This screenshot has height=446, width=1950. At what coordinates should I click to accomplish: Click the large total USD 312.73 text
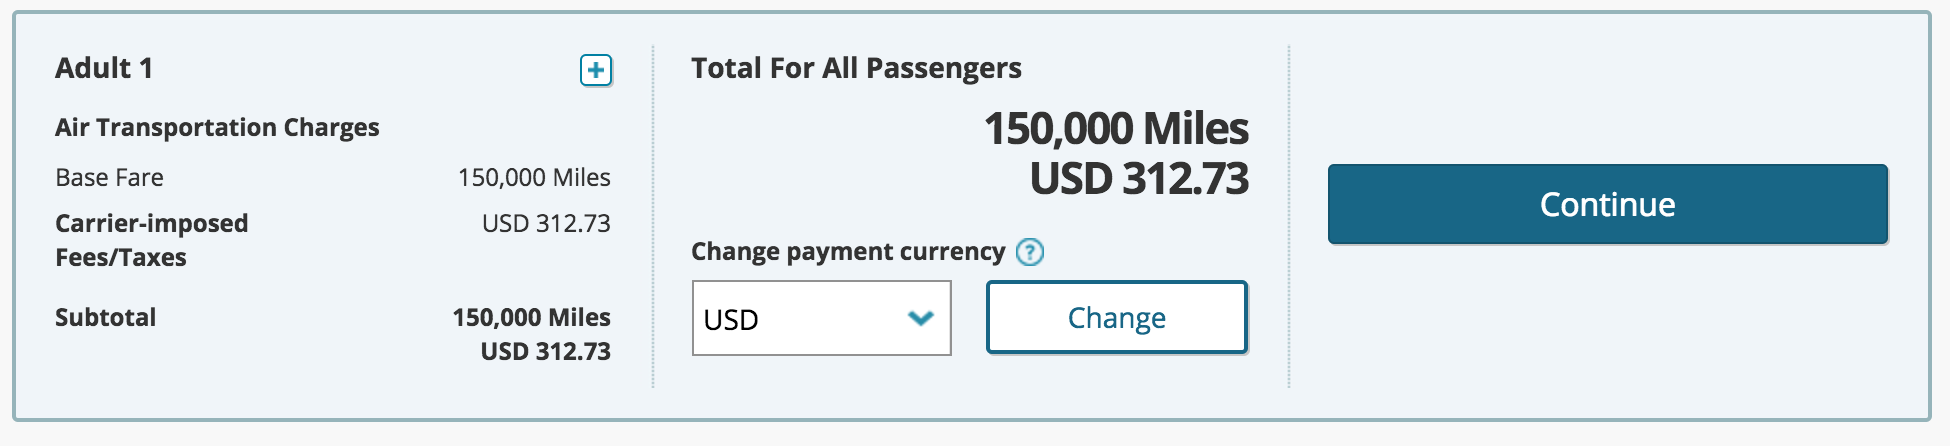(x=1139, y=178)
